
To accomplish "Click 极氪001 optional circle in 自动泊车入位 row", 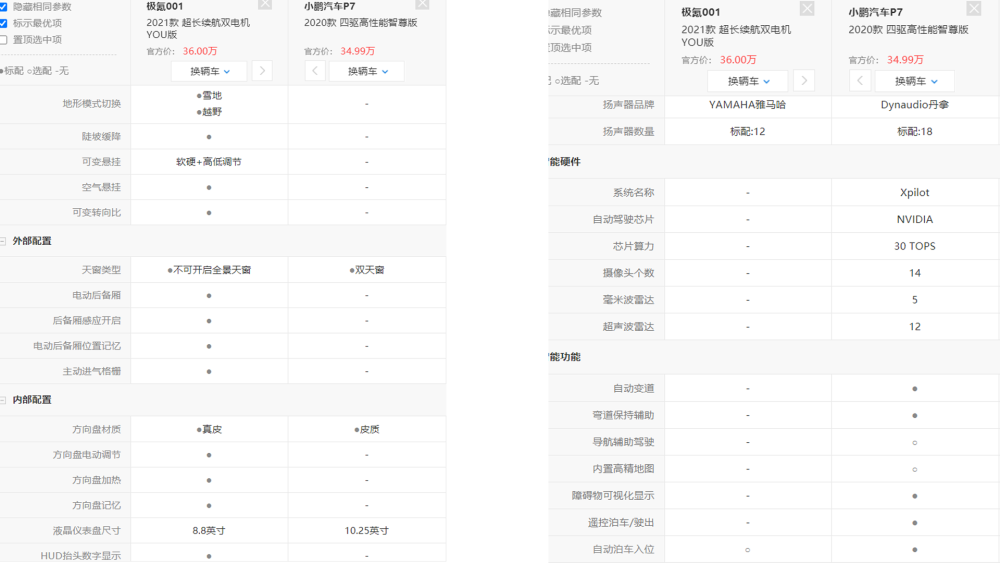I will click(x=747, y=549).
